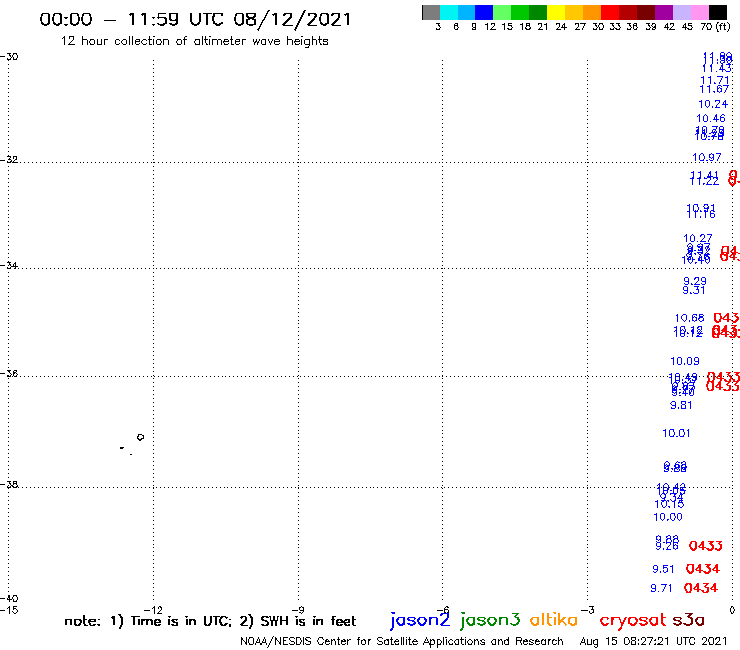Click the orange swatch above 30
Image resolution: width=740 pixels, height=650 pixels.
click(x=592, y=12)
